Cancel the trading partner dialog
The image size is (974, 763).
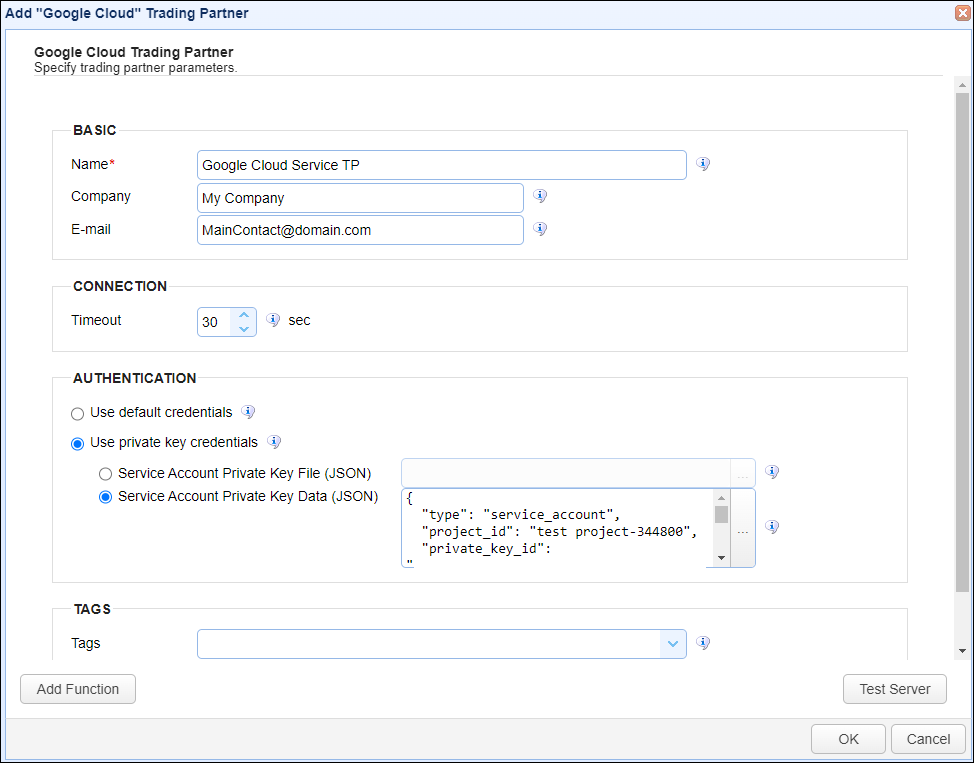(928, 739)
